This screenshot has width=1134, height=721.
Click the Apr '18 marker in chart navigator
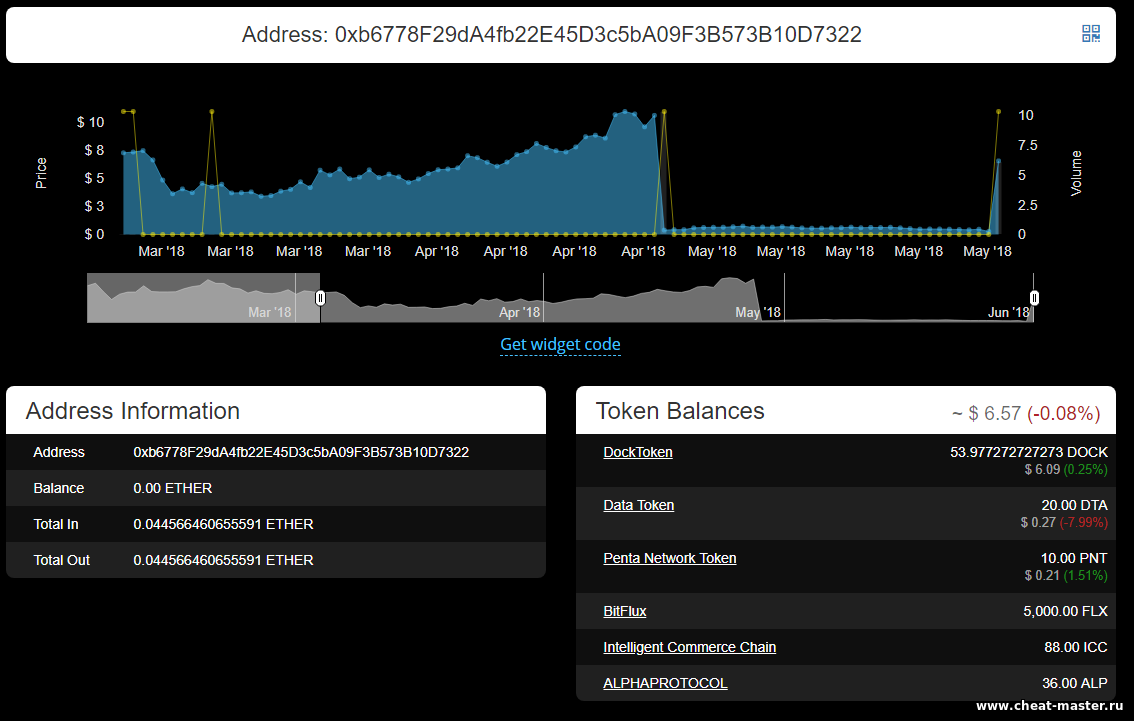[x=519, y=313]
